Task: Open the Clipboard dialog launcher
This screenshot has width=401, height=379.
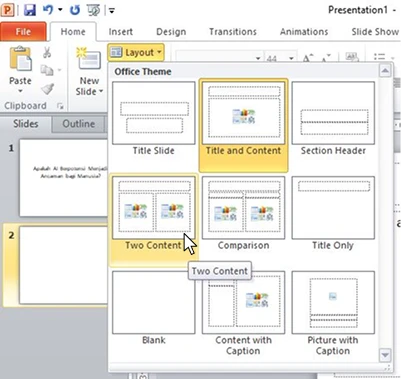Action: [60, 106]
